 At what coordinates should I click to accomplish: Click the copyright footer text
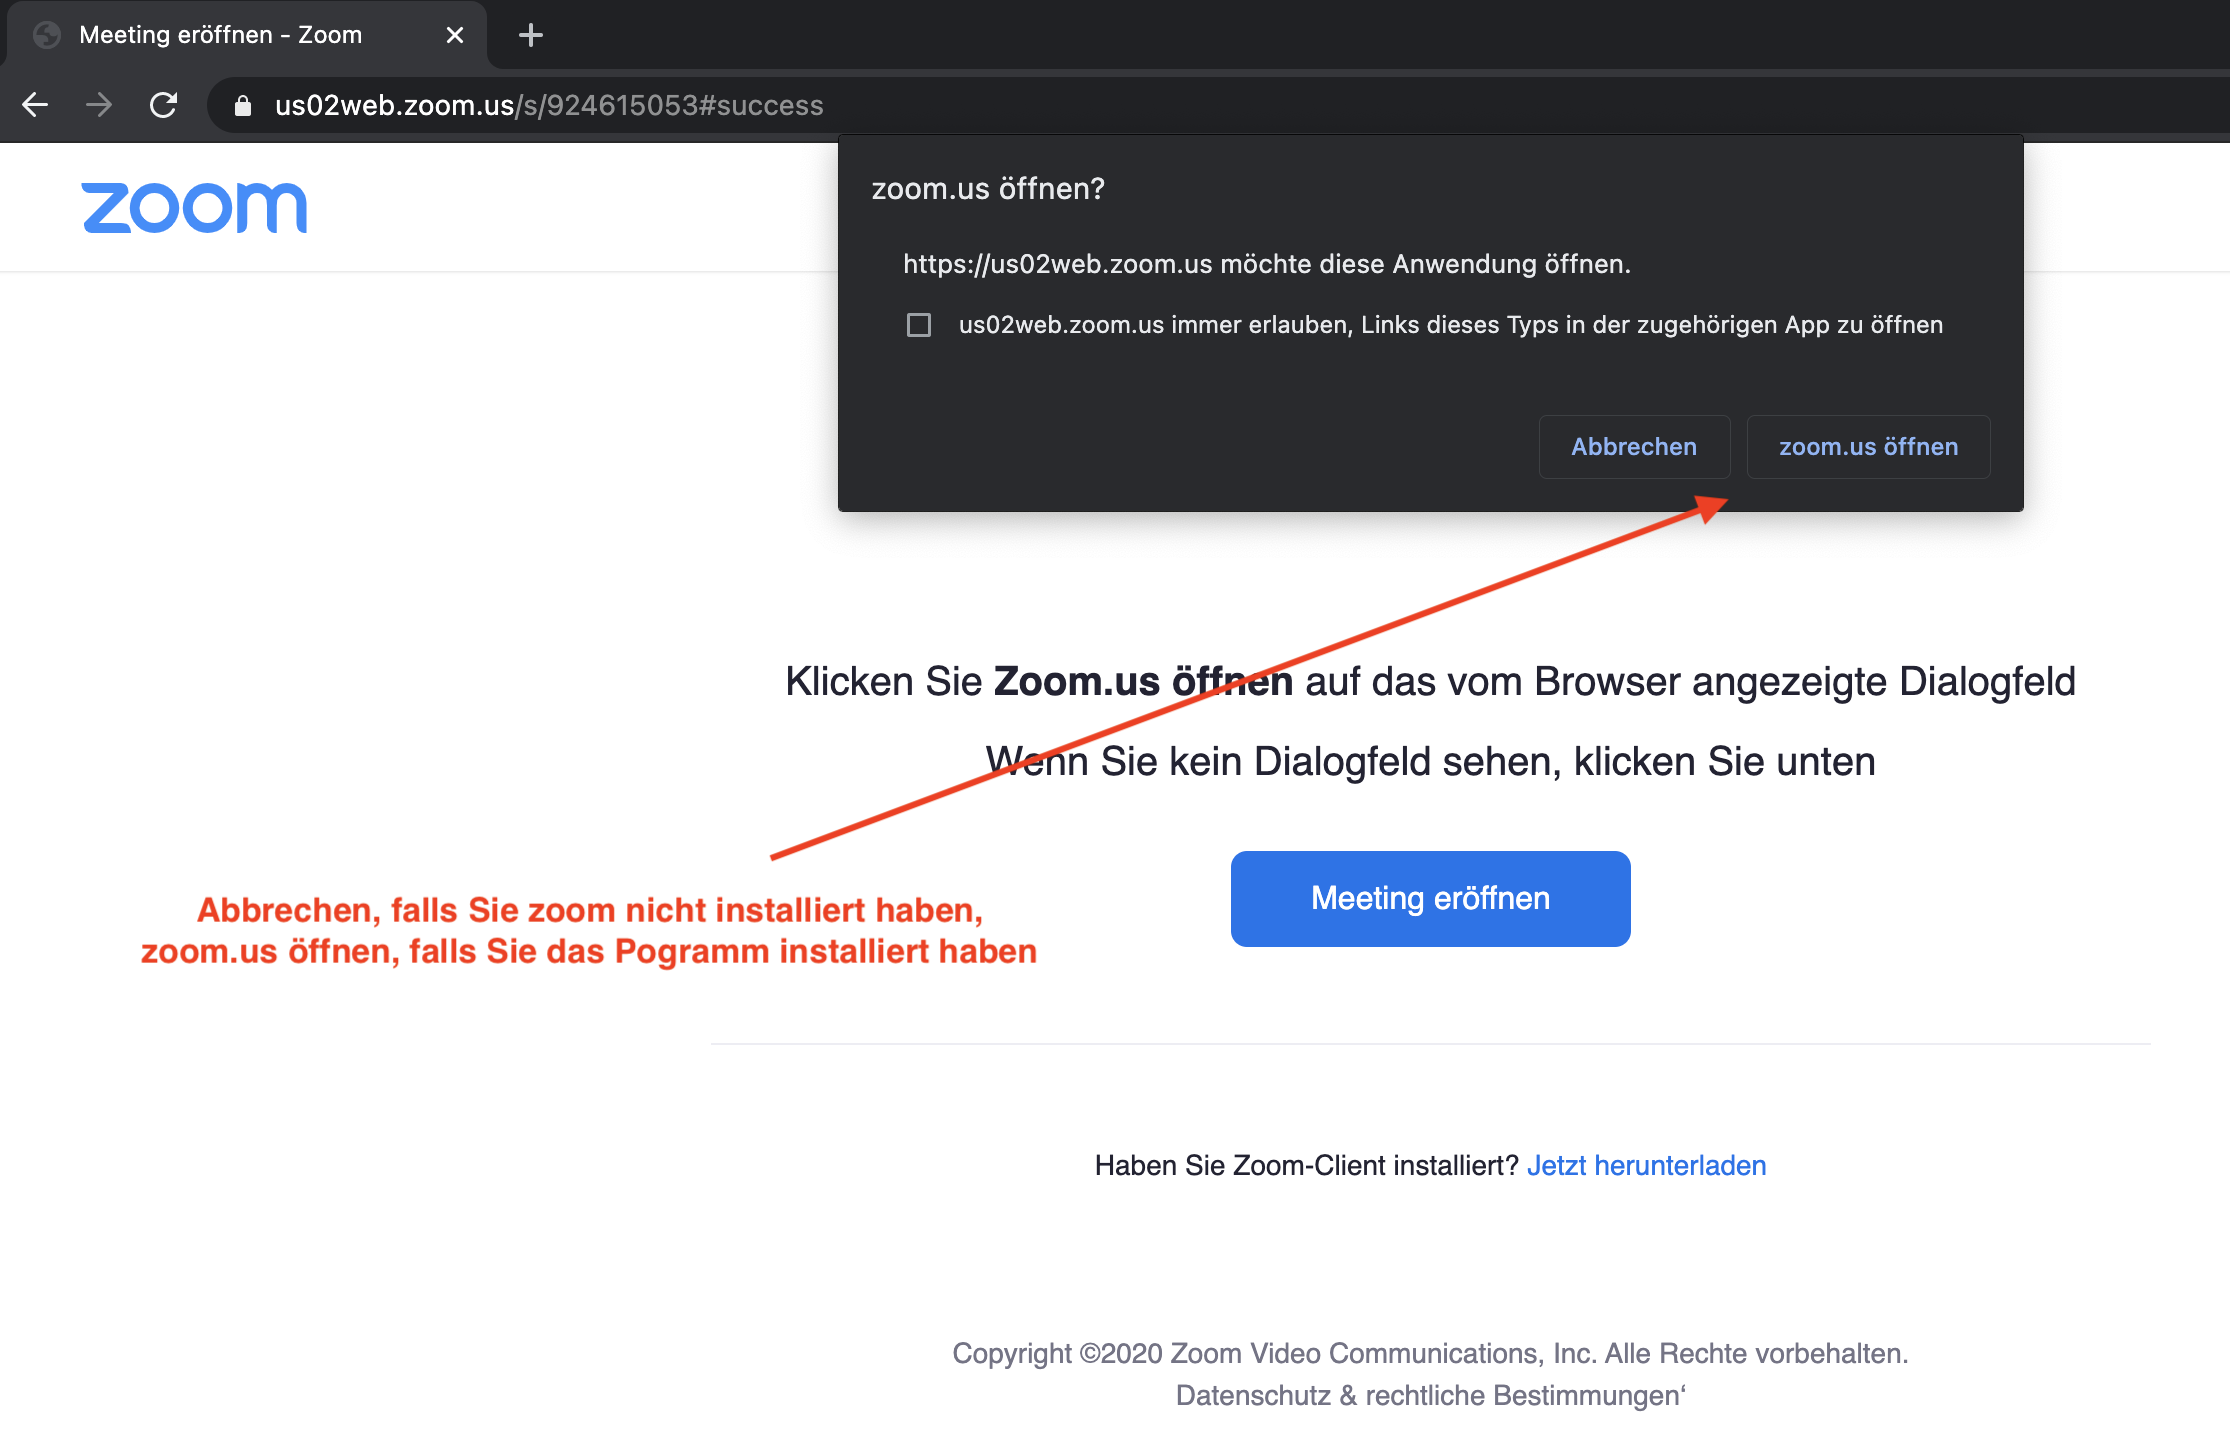click(1430, 1353)
